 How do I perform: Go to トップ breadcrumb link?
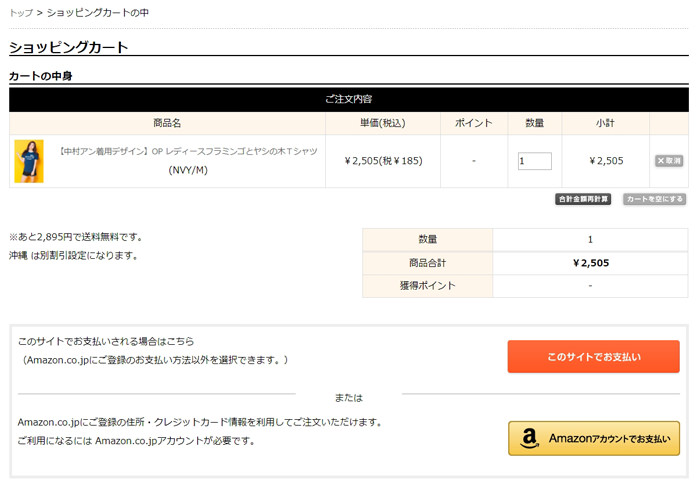pyautogui.click(x=20, y=13)
